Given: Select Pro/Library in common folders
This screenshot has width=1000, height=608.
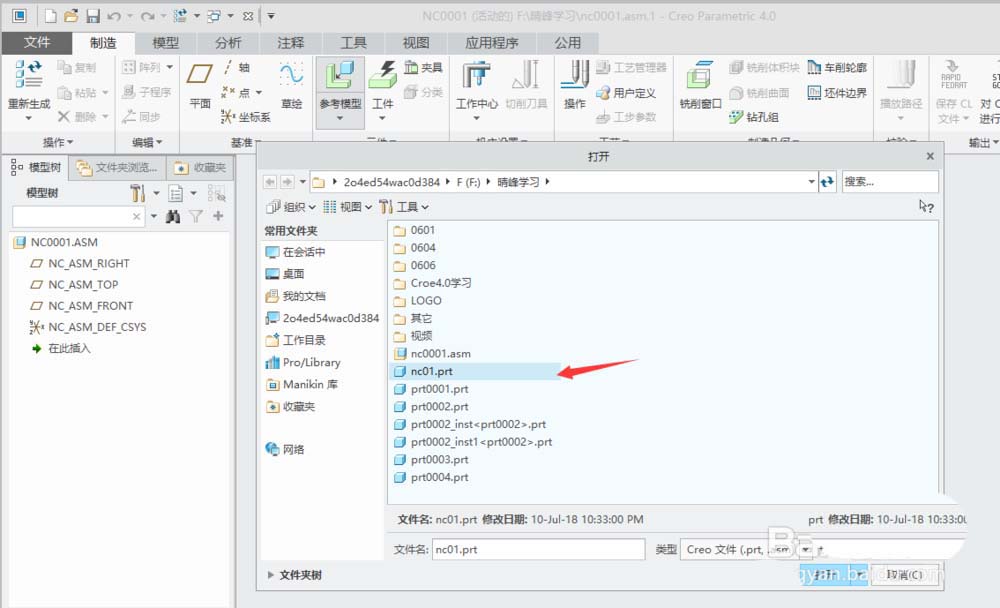Looking at the screenshot, I should point(303,362).
